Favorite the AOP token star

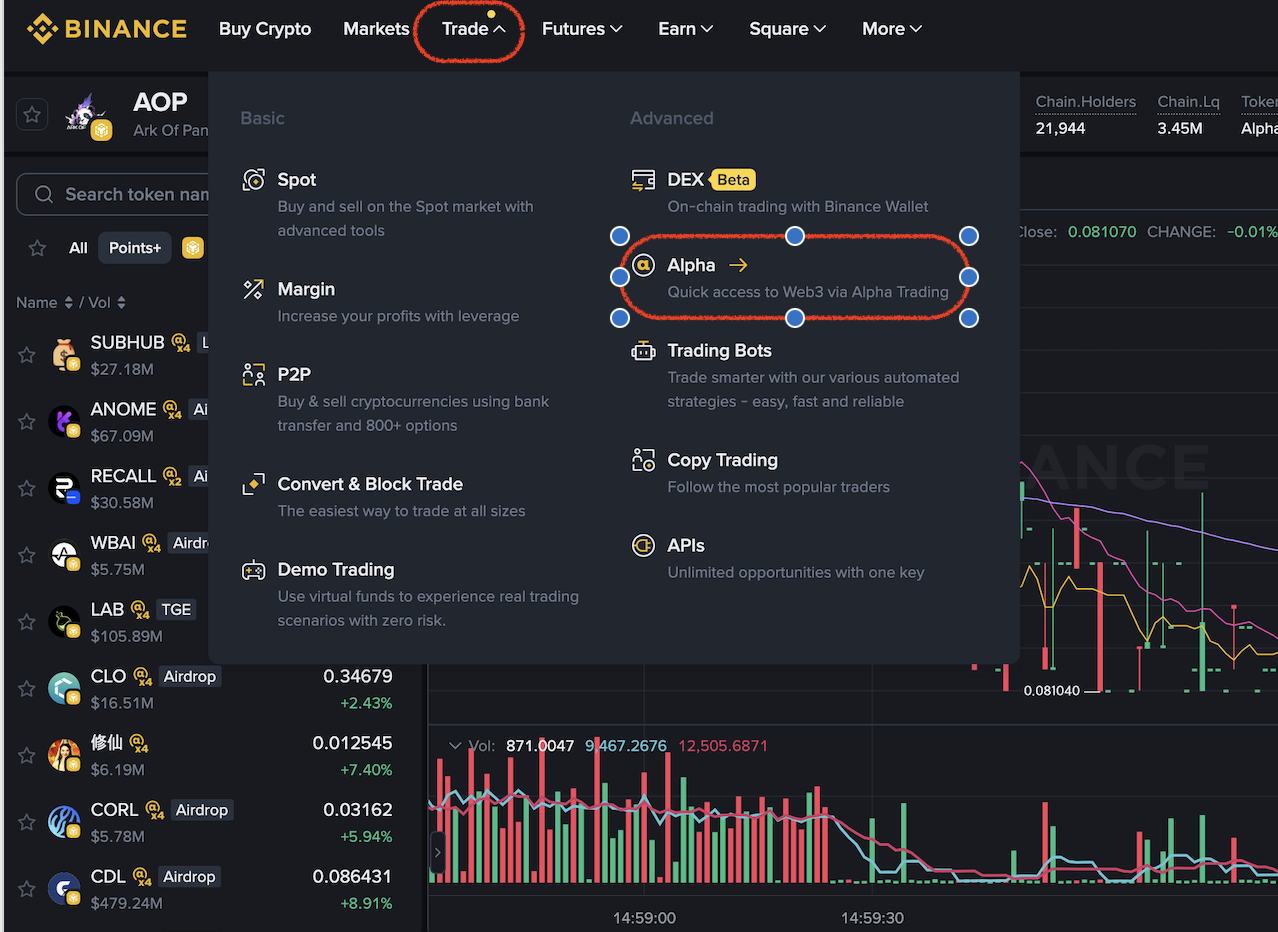[32, 115]
